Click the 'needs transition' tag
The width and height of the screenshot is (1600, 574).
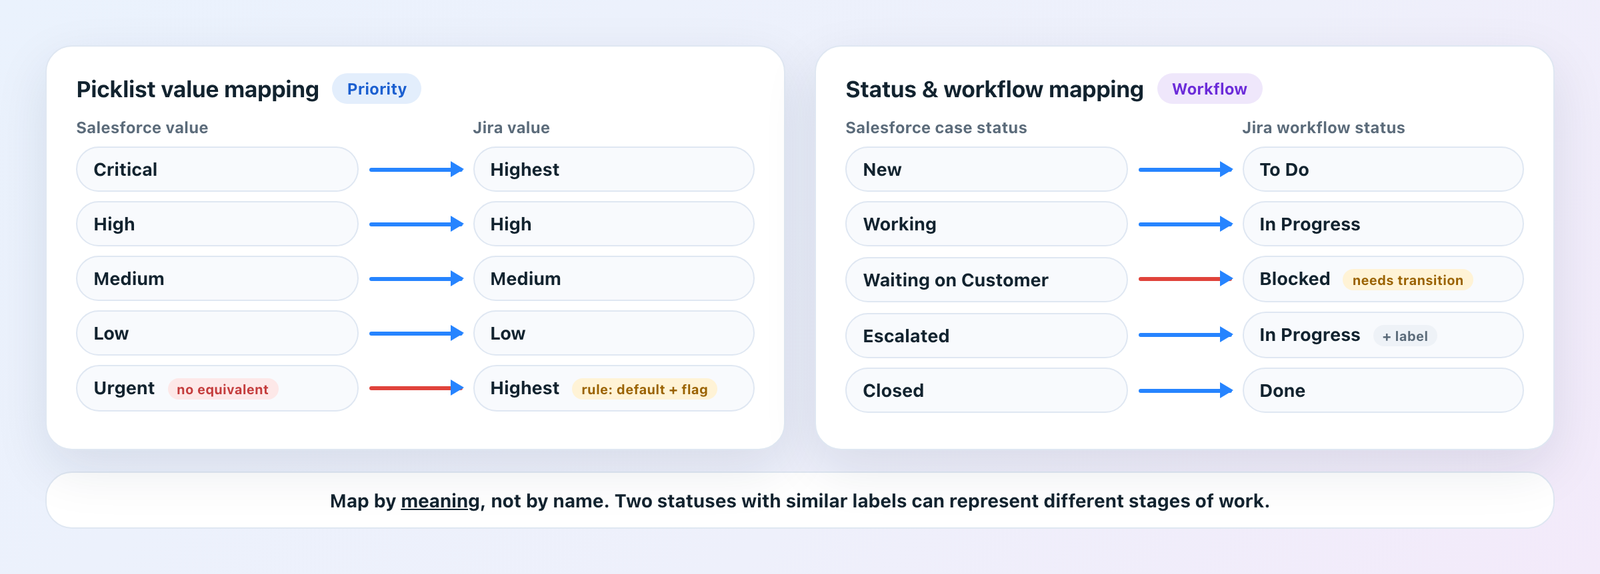(1408, 280)
